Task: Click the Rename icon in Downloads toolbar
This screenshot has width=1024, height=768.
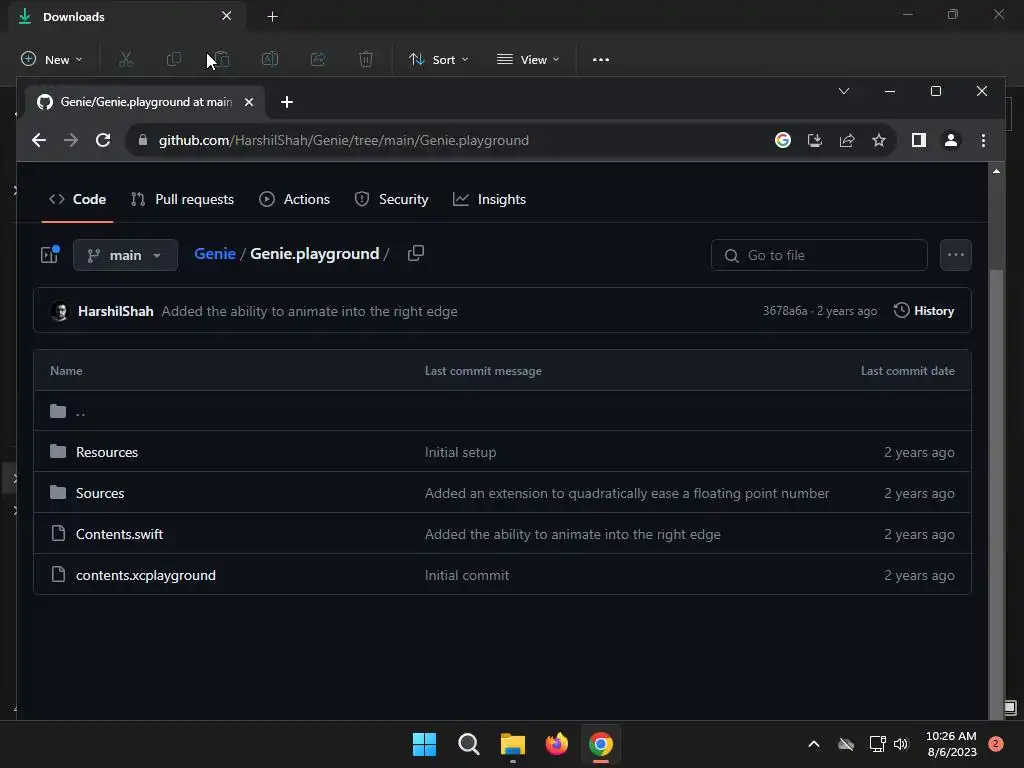Action: [270, 59]
